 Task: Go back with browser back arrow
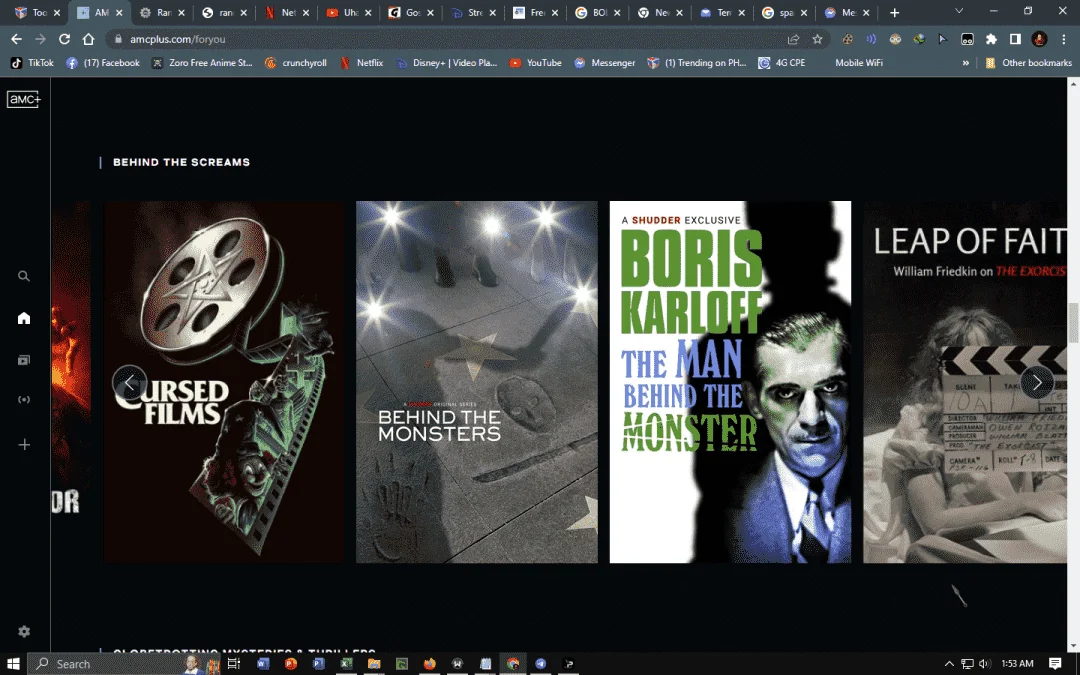click(17, 39)
